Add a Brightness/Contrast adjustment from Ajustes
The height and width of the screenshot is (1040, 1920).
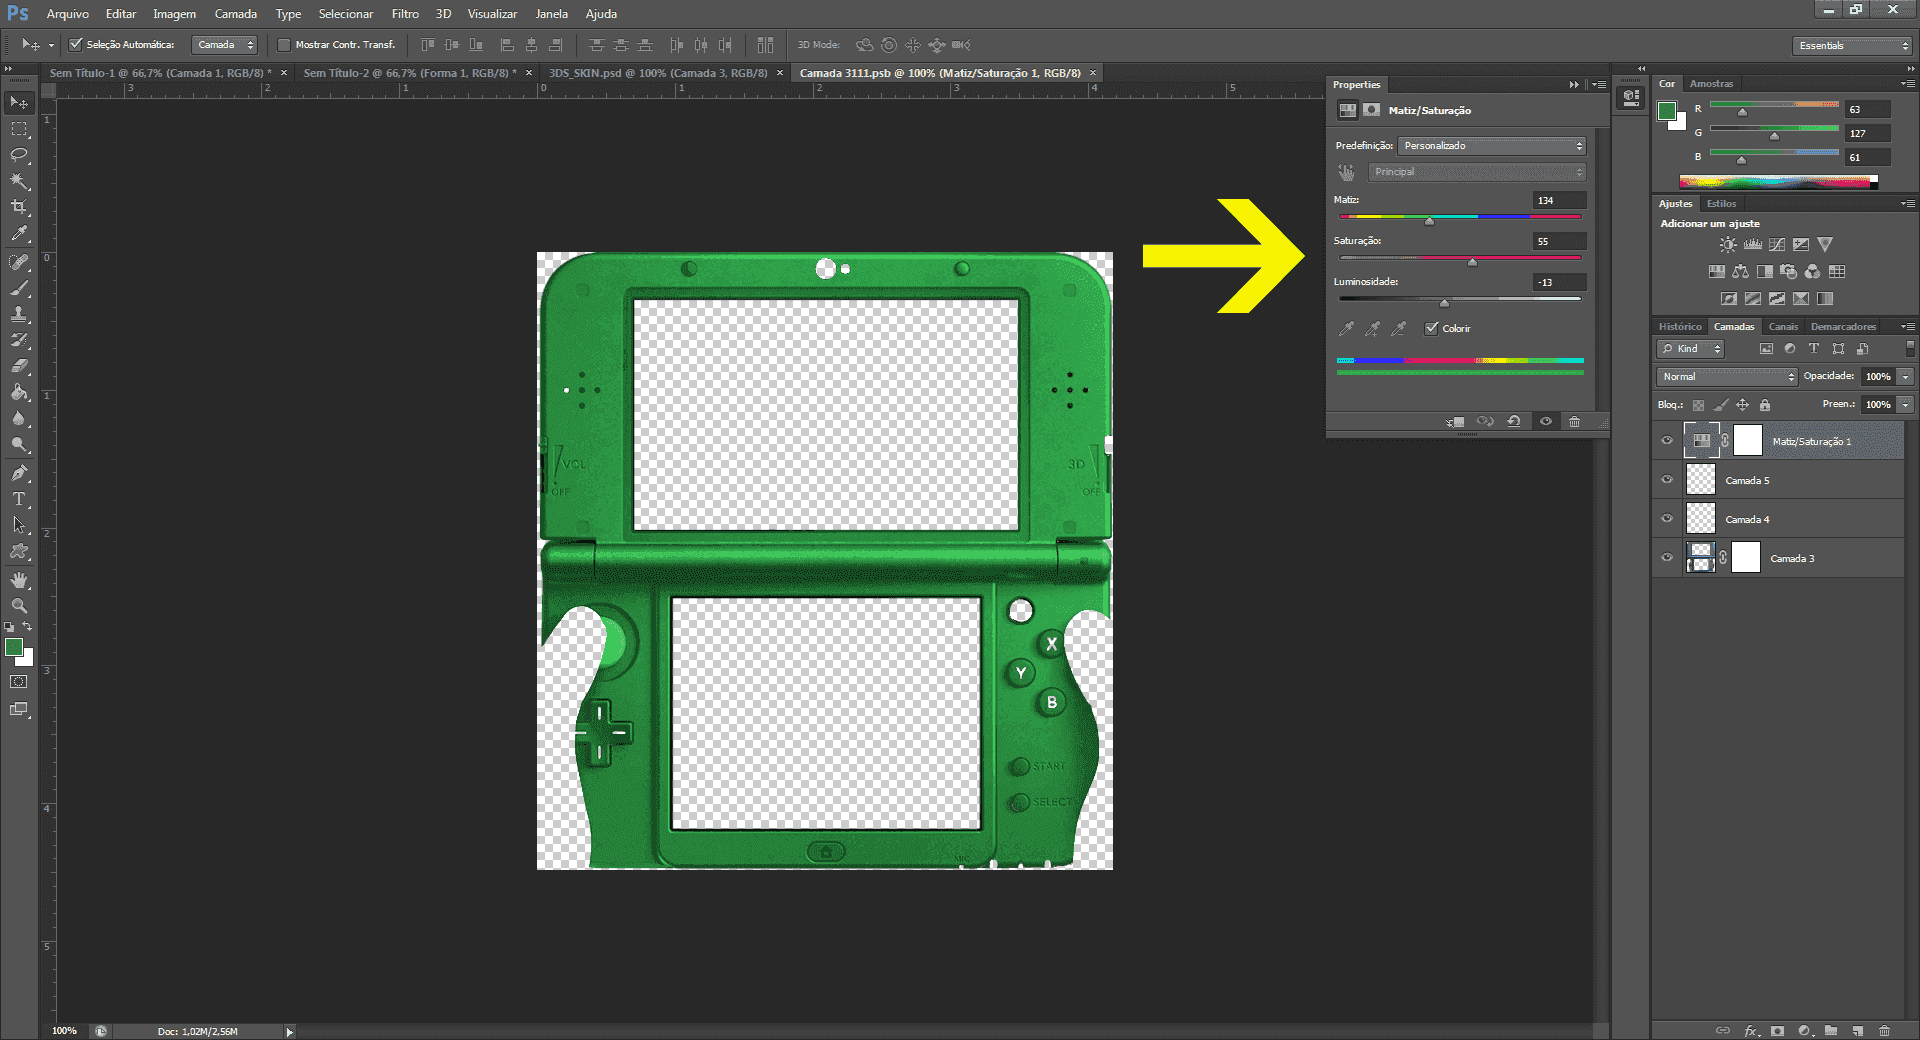1728,245
